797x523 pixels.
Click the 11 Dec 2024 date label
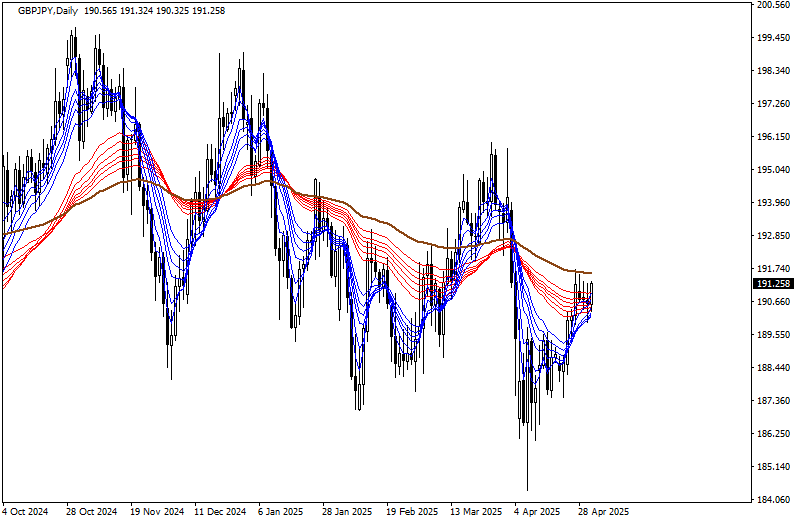click(x=220, y=512)
